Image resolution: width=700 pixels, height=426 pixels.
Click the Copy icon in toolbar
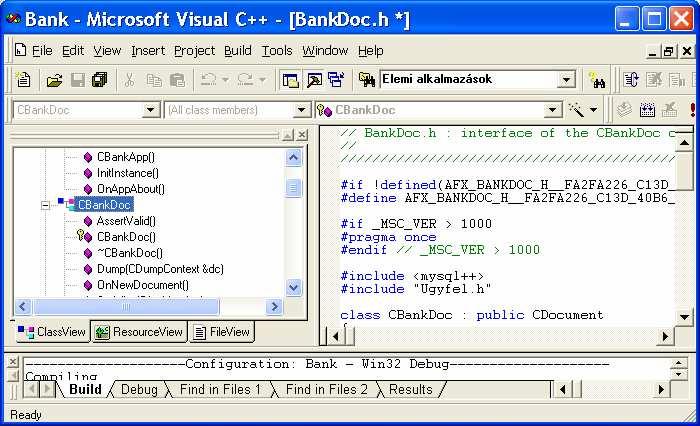click(154, 80)
